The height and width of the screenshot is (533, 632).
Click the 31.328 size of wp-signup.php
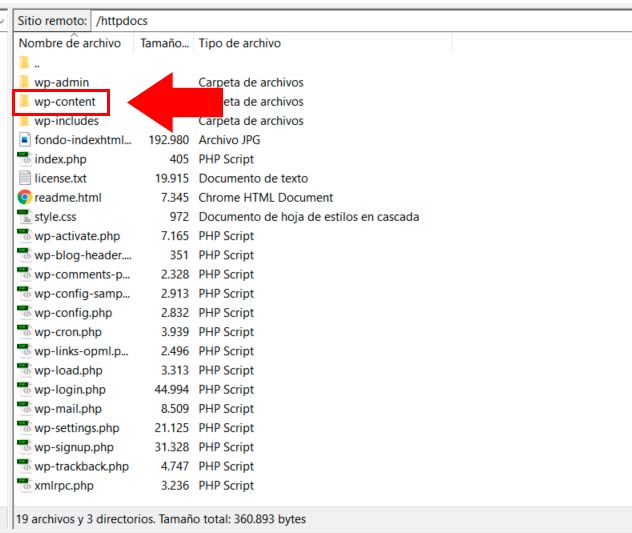coord(172,448)
